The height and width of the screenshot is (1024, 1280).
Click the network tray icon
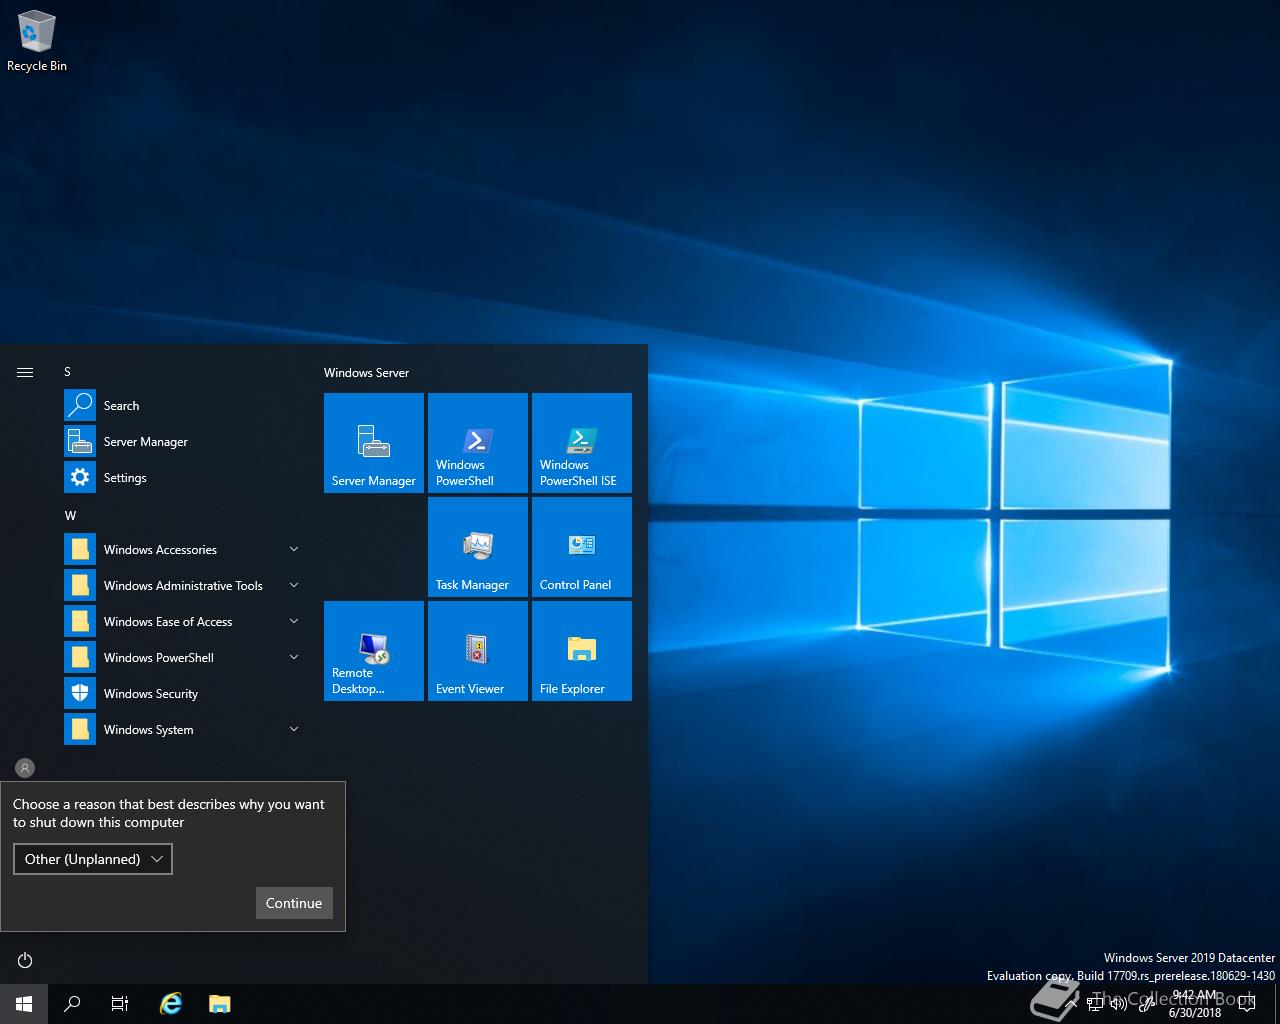(1095, 1004)
